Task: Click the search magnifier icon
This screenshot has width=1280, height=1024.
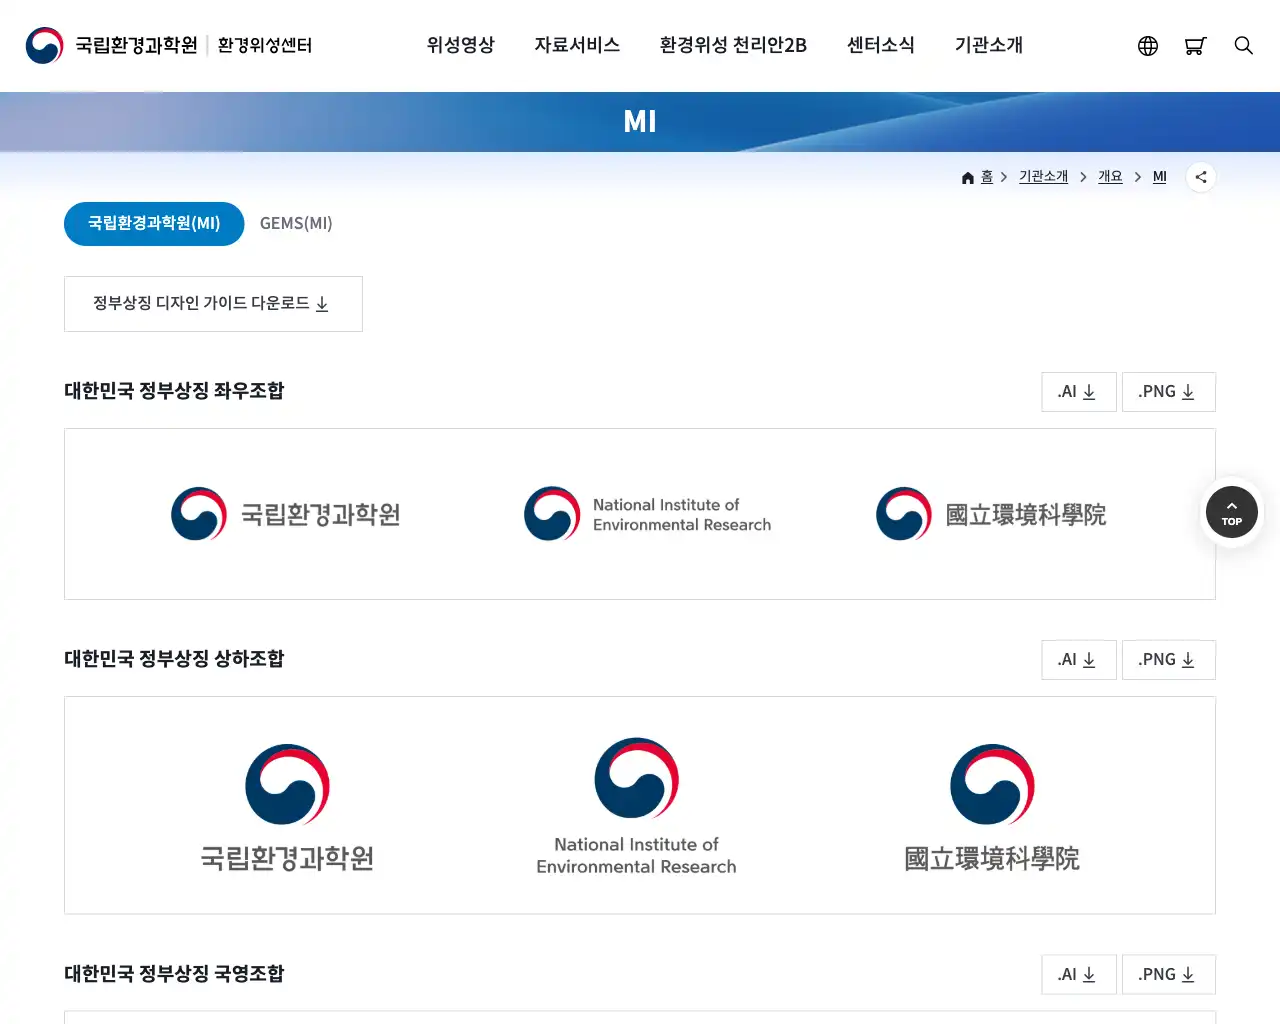Action: click(1243, 46)
